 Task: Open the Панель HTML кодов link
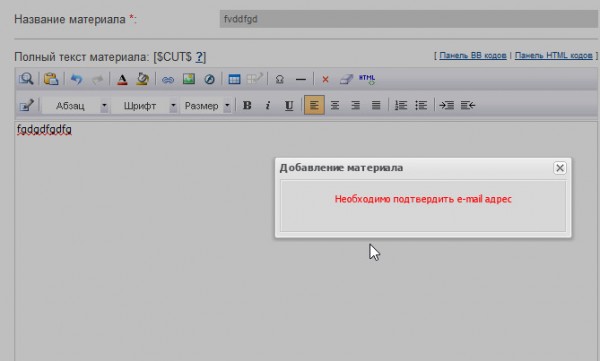click(553, 56)
